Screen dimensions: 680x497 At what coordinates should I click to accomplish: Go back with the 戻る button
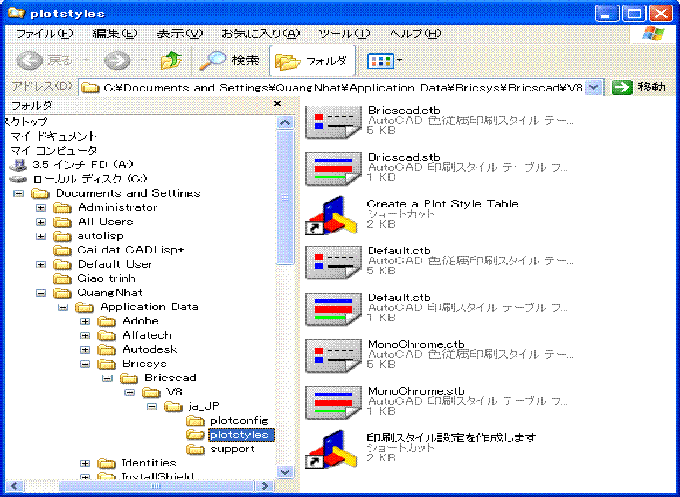(43, 61)
